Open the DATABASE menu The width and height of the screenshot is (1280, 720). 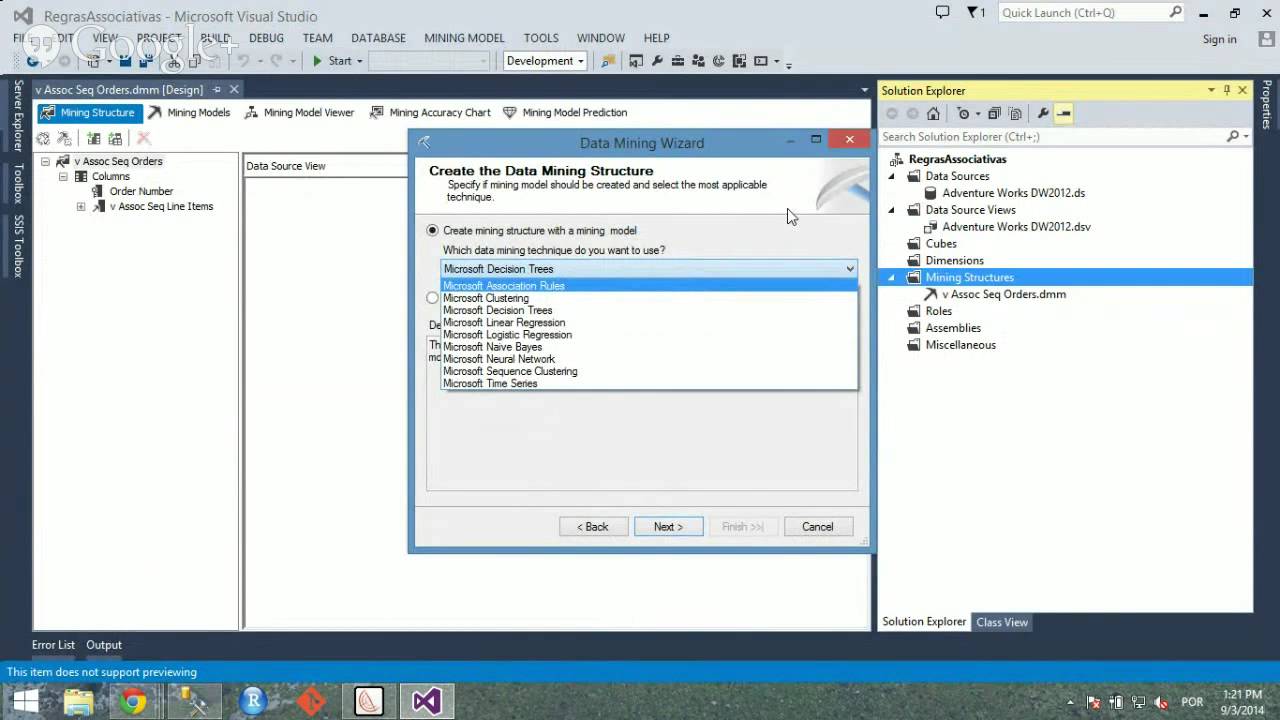[x=378, y=38]
